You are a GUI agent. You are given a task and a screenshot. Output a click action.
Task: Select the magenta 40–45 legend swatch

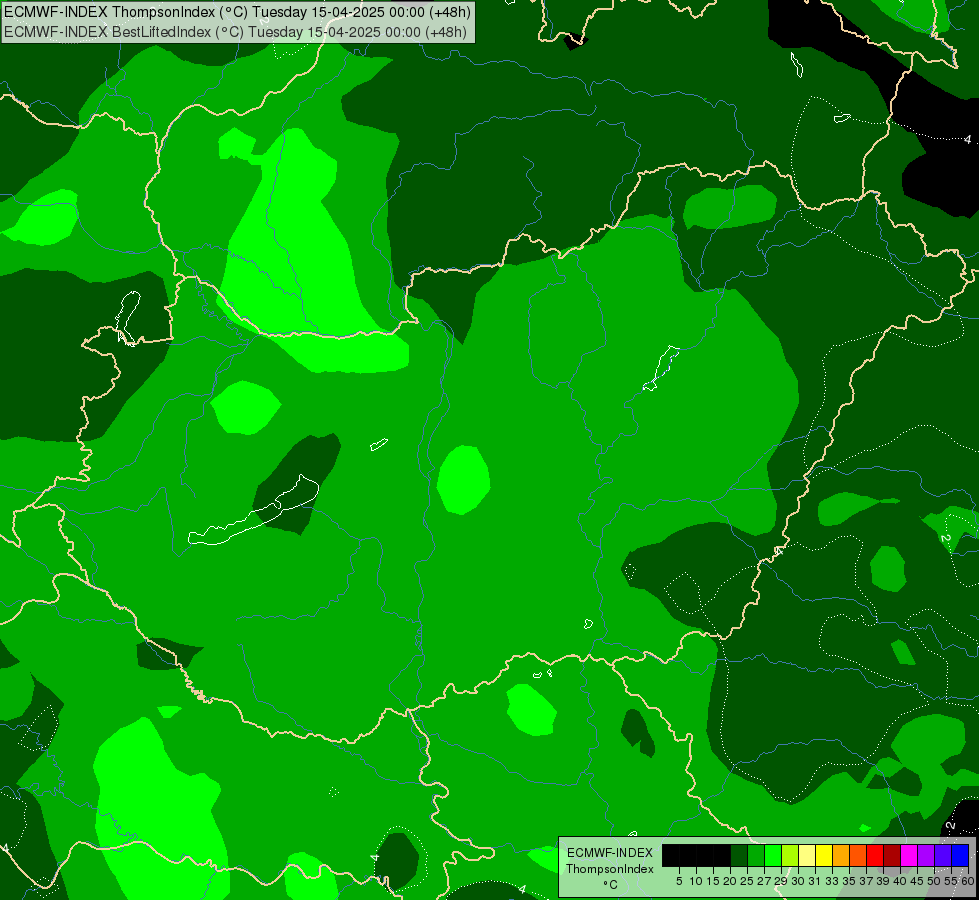pyautogui.click(x=909, y=855)
